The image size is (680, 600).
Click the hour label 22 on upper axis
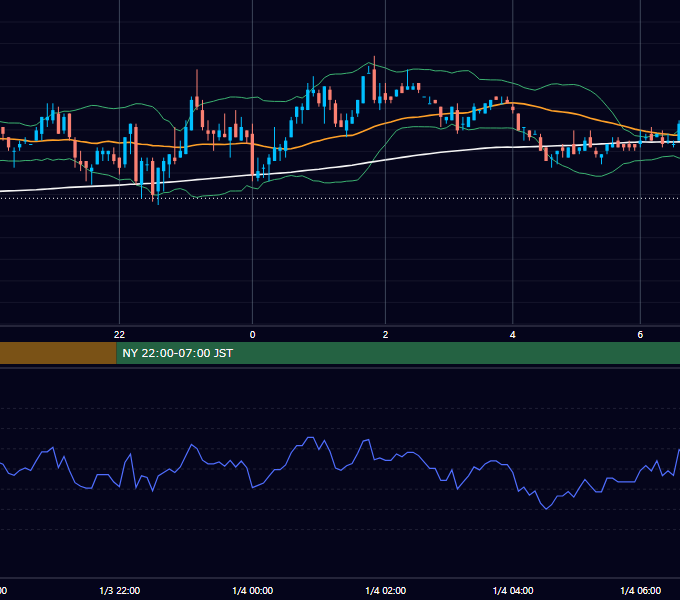coord(119,335)
